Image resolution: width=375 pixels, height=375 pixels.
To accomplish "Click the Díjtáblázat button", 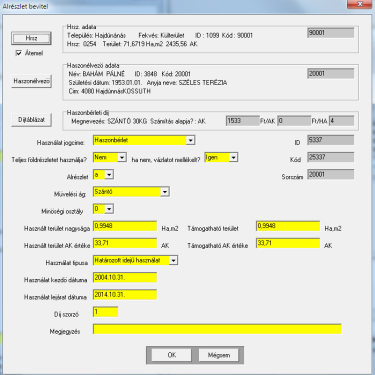I will coord(31,120).
